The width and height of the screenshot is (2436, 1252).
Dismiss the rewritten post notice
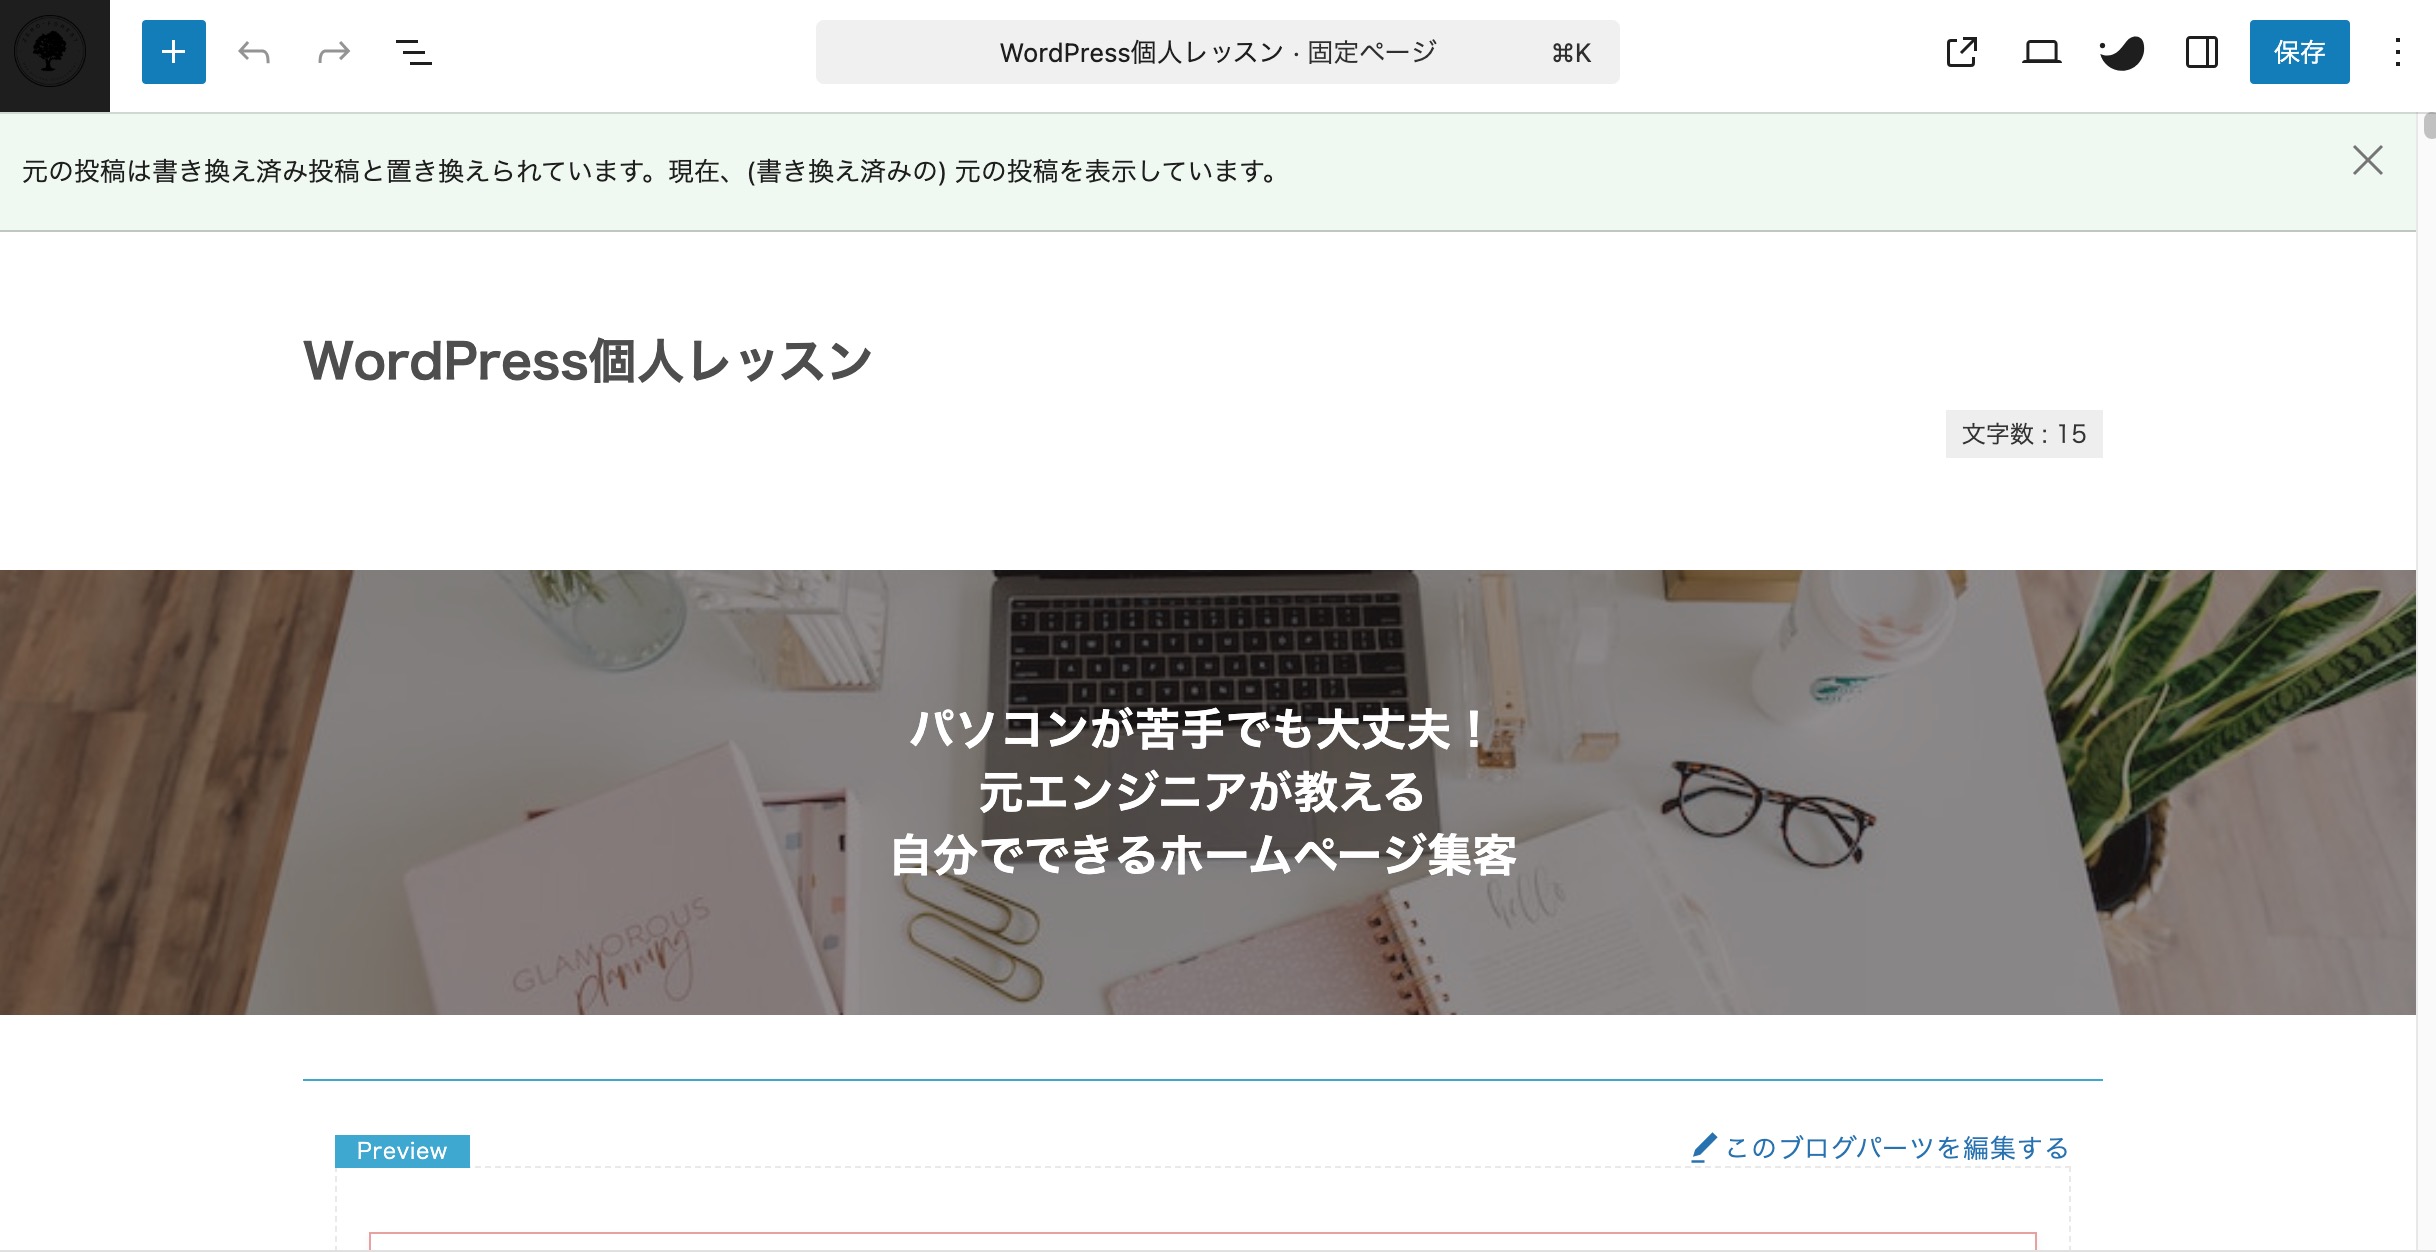[2368, 160]
